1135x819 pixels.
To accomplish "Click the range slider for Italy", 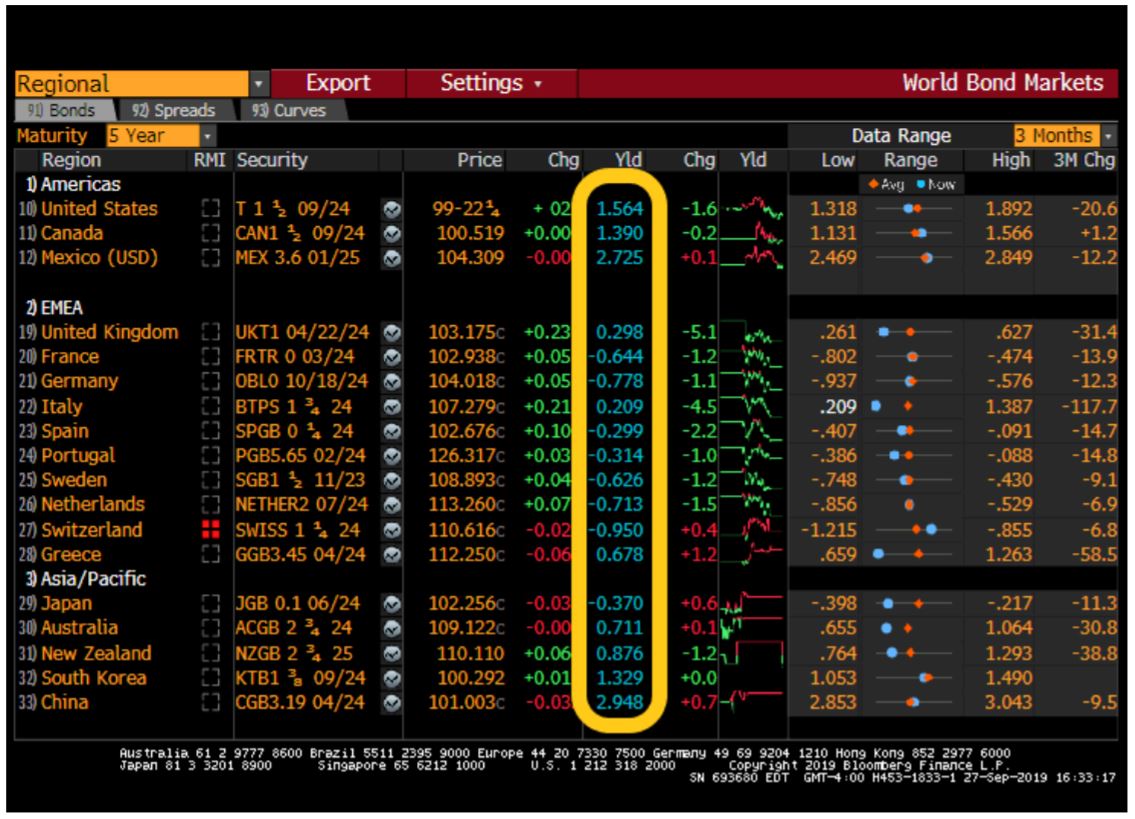I will coord(912,407).
